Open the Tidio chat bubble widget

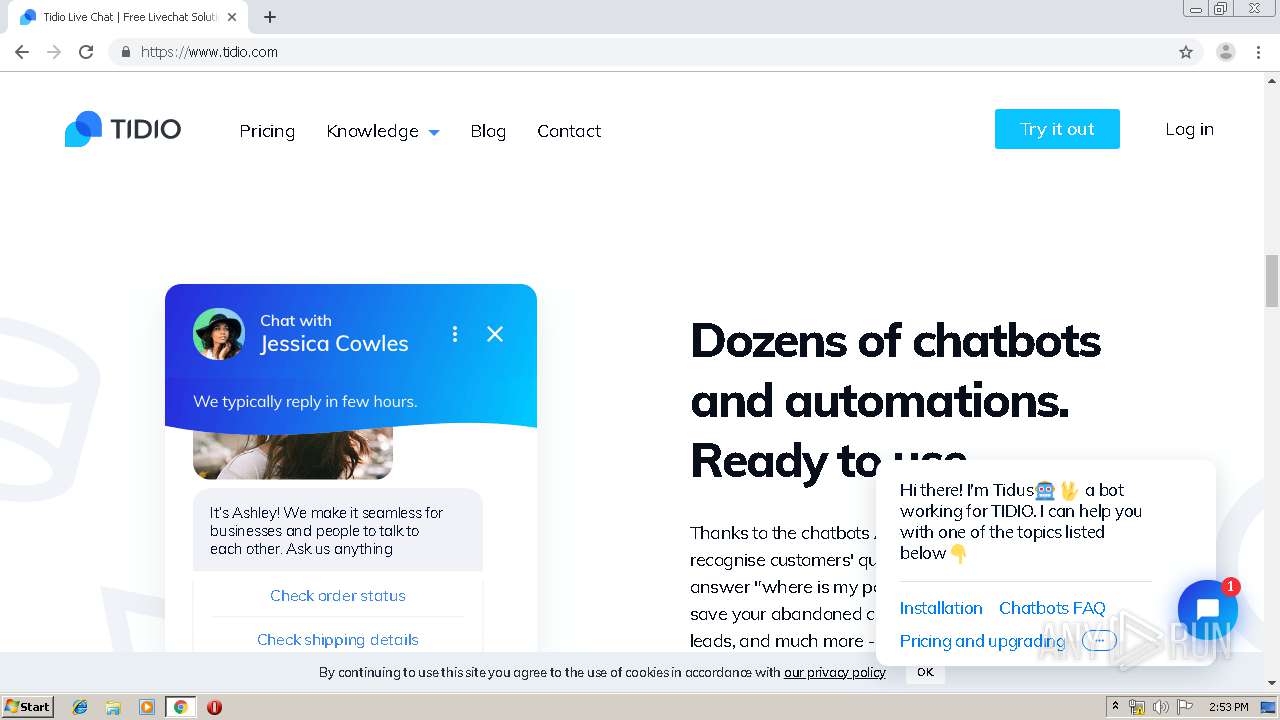[x=1207, y=609]
